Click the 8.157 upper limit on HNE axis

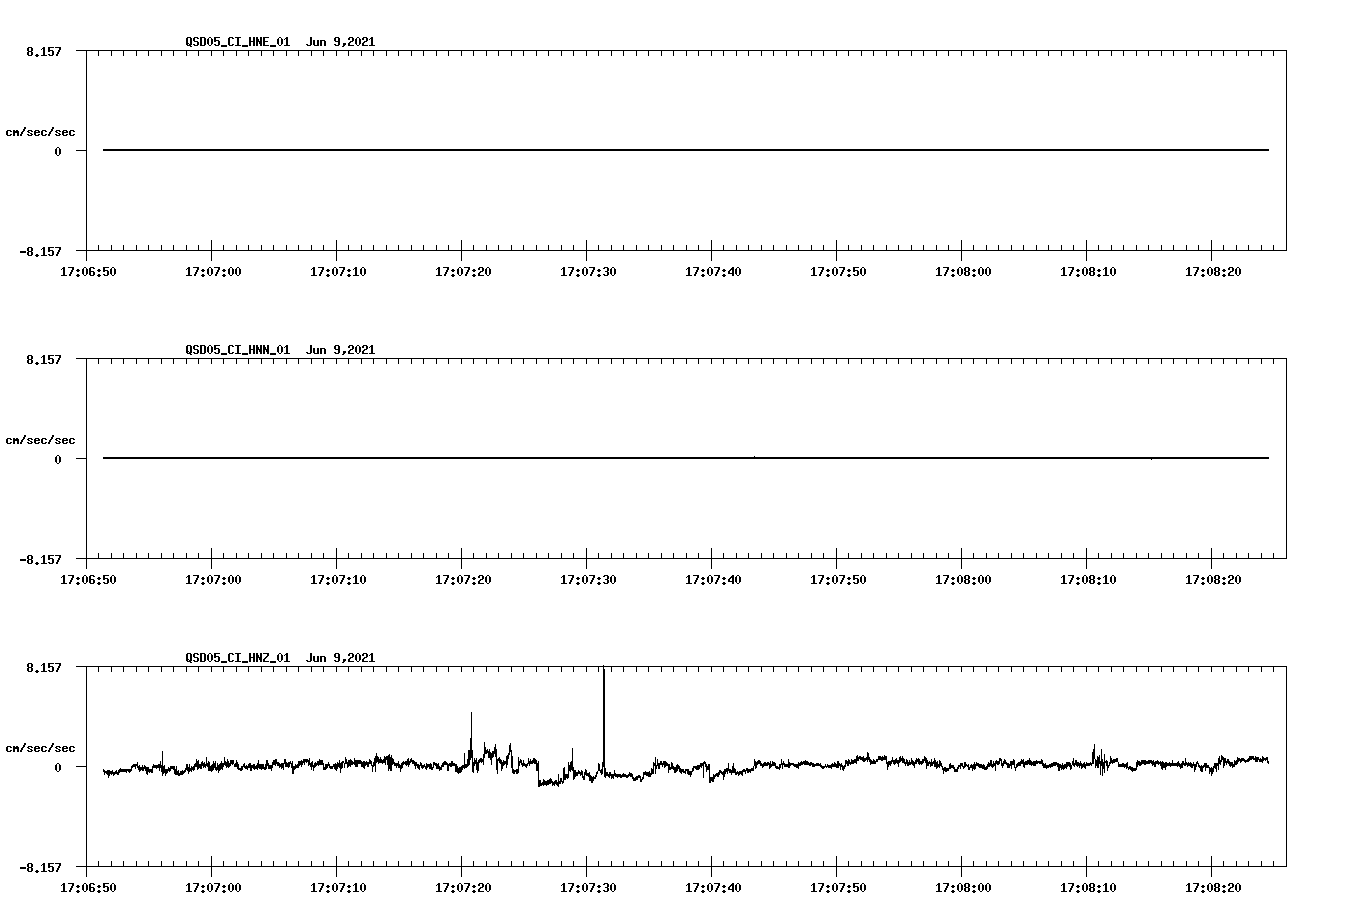44,51
